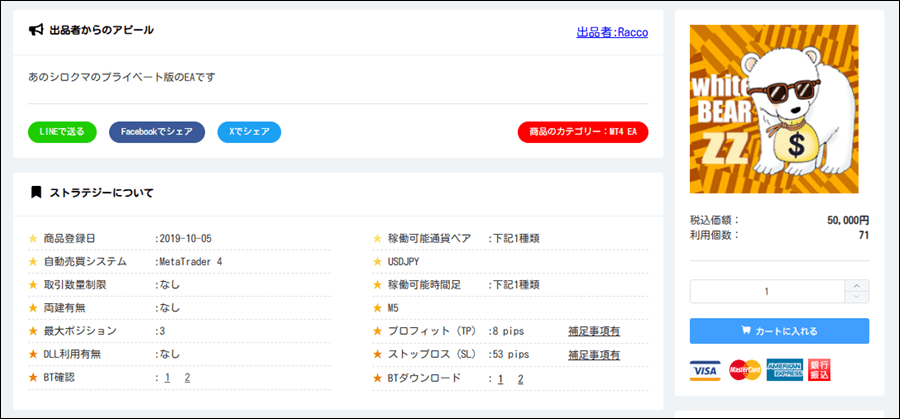Click the stop loss value 53 pips
900x419 pixels.
coord(510,355)
